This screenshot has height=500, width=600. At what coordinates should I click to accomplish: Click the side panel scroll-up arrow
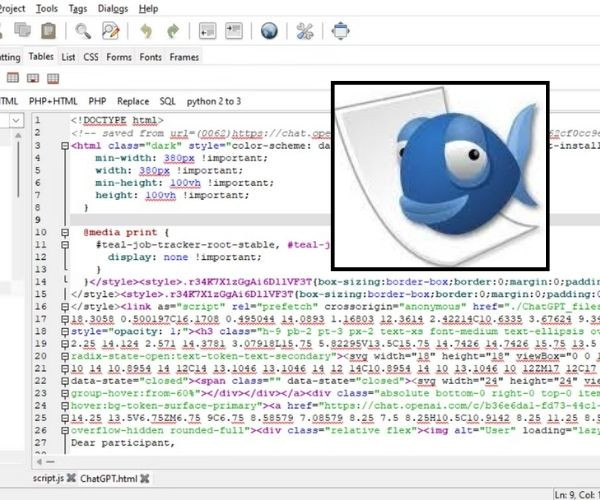18,135
